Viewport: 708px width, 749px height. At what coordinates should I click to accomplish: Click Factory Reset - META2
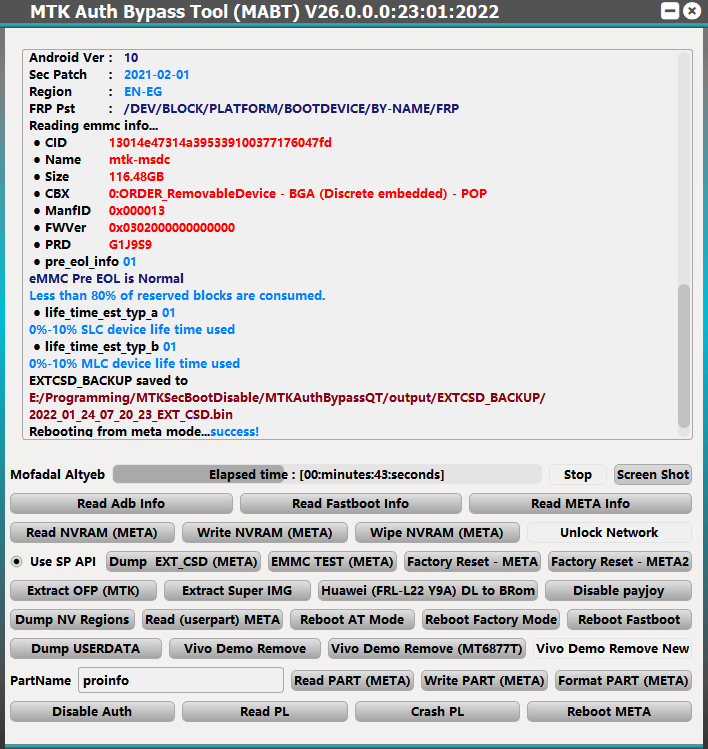tap(620, 562)
